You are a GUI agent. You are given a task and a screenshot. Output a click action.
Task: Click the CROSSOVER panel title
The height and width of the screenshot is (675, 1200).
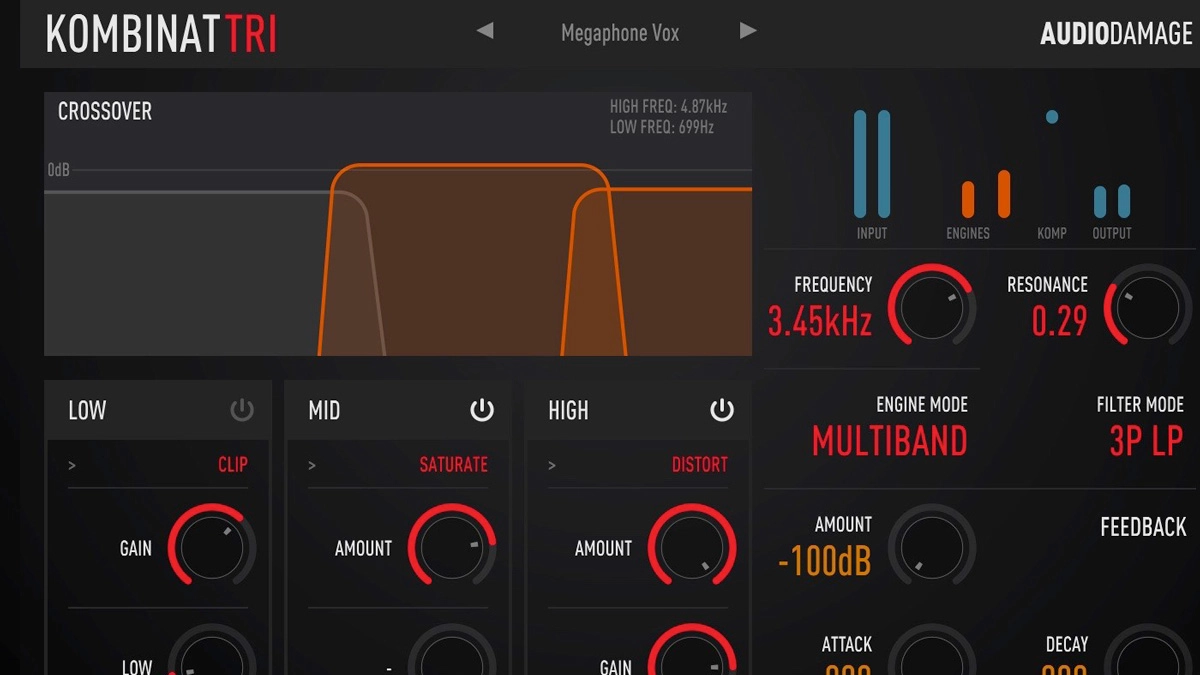(x=105, y=112)
